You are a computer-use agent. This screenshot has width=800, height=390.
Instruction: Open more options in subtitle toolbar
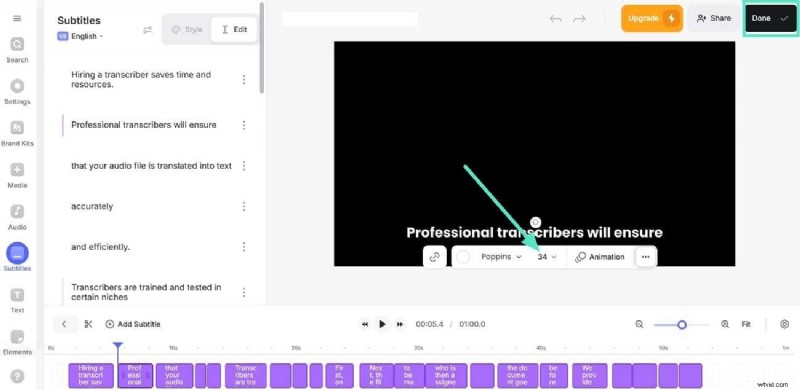pyautogui.click(x=646, y=257)
